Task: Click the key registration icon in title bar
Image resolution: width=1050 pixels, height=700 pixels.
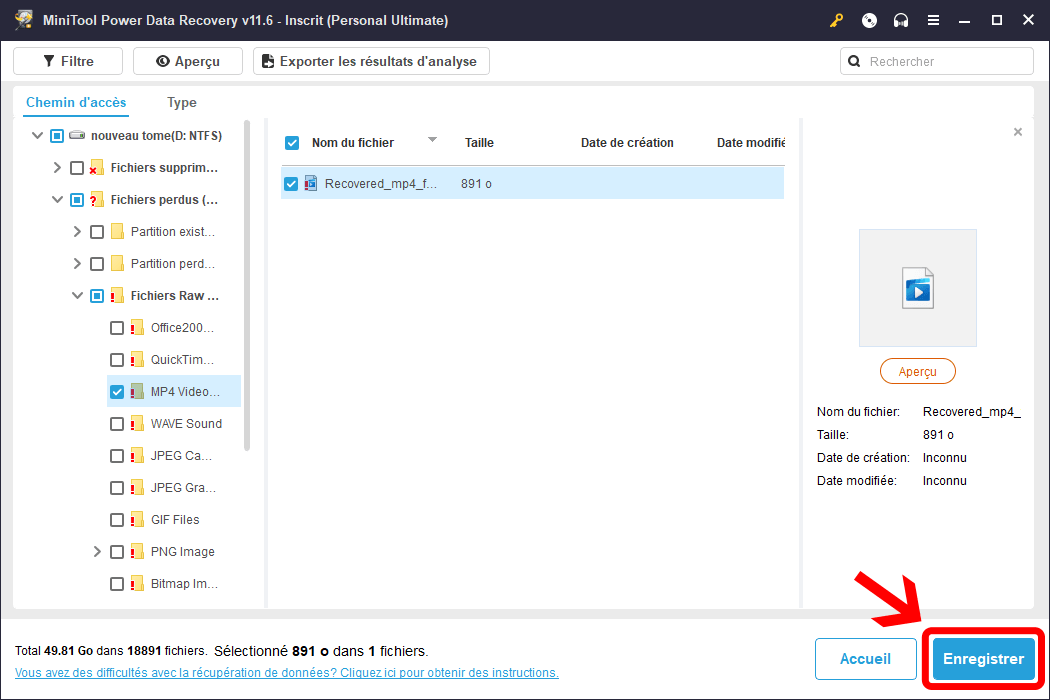Action: tap(837, 21)
